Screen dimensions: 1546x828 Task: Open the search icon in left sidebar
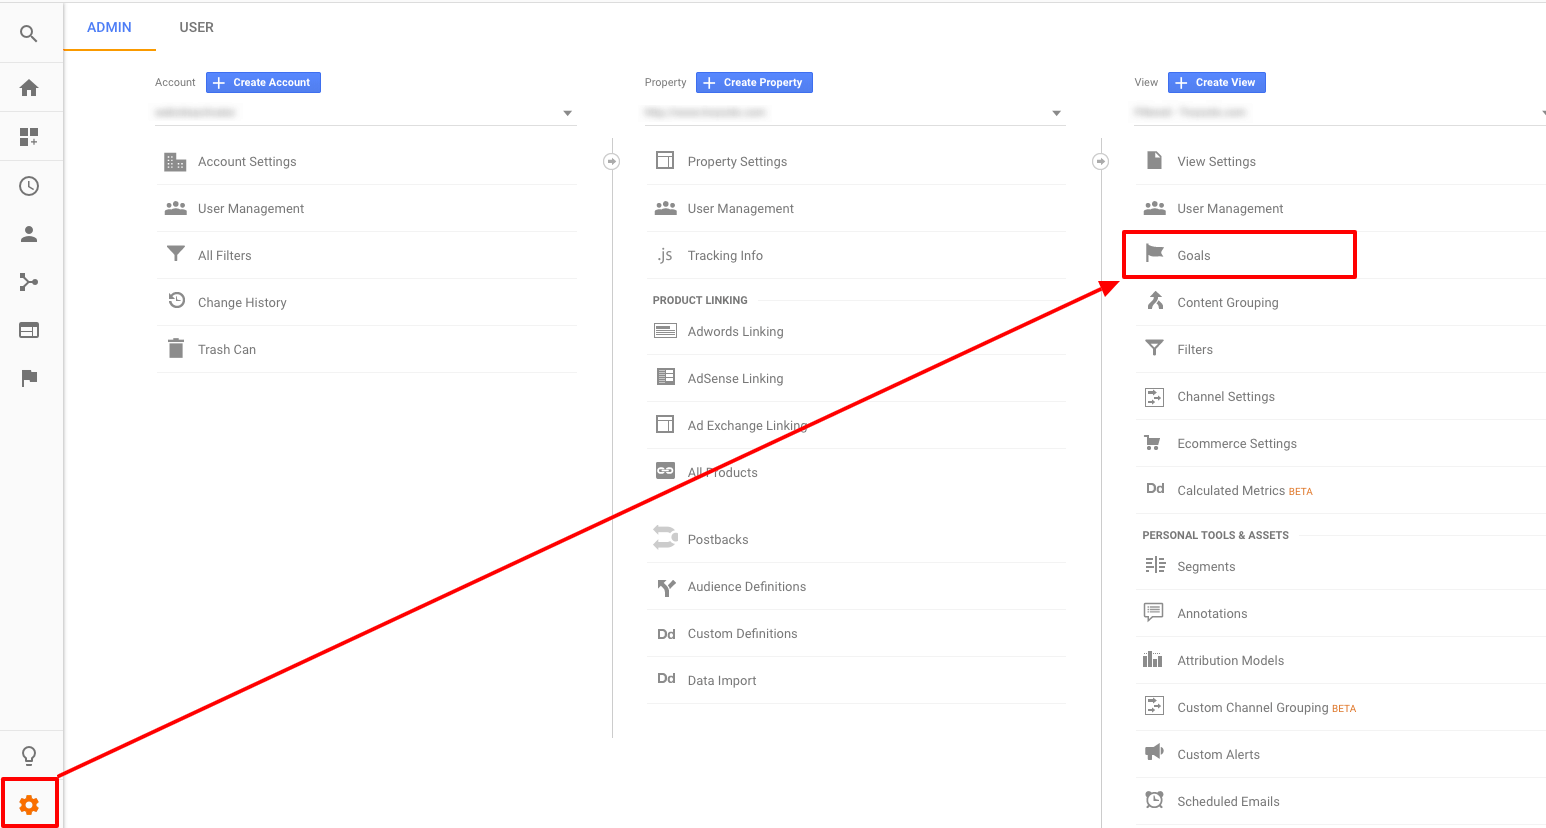click(x=30, y=32)
